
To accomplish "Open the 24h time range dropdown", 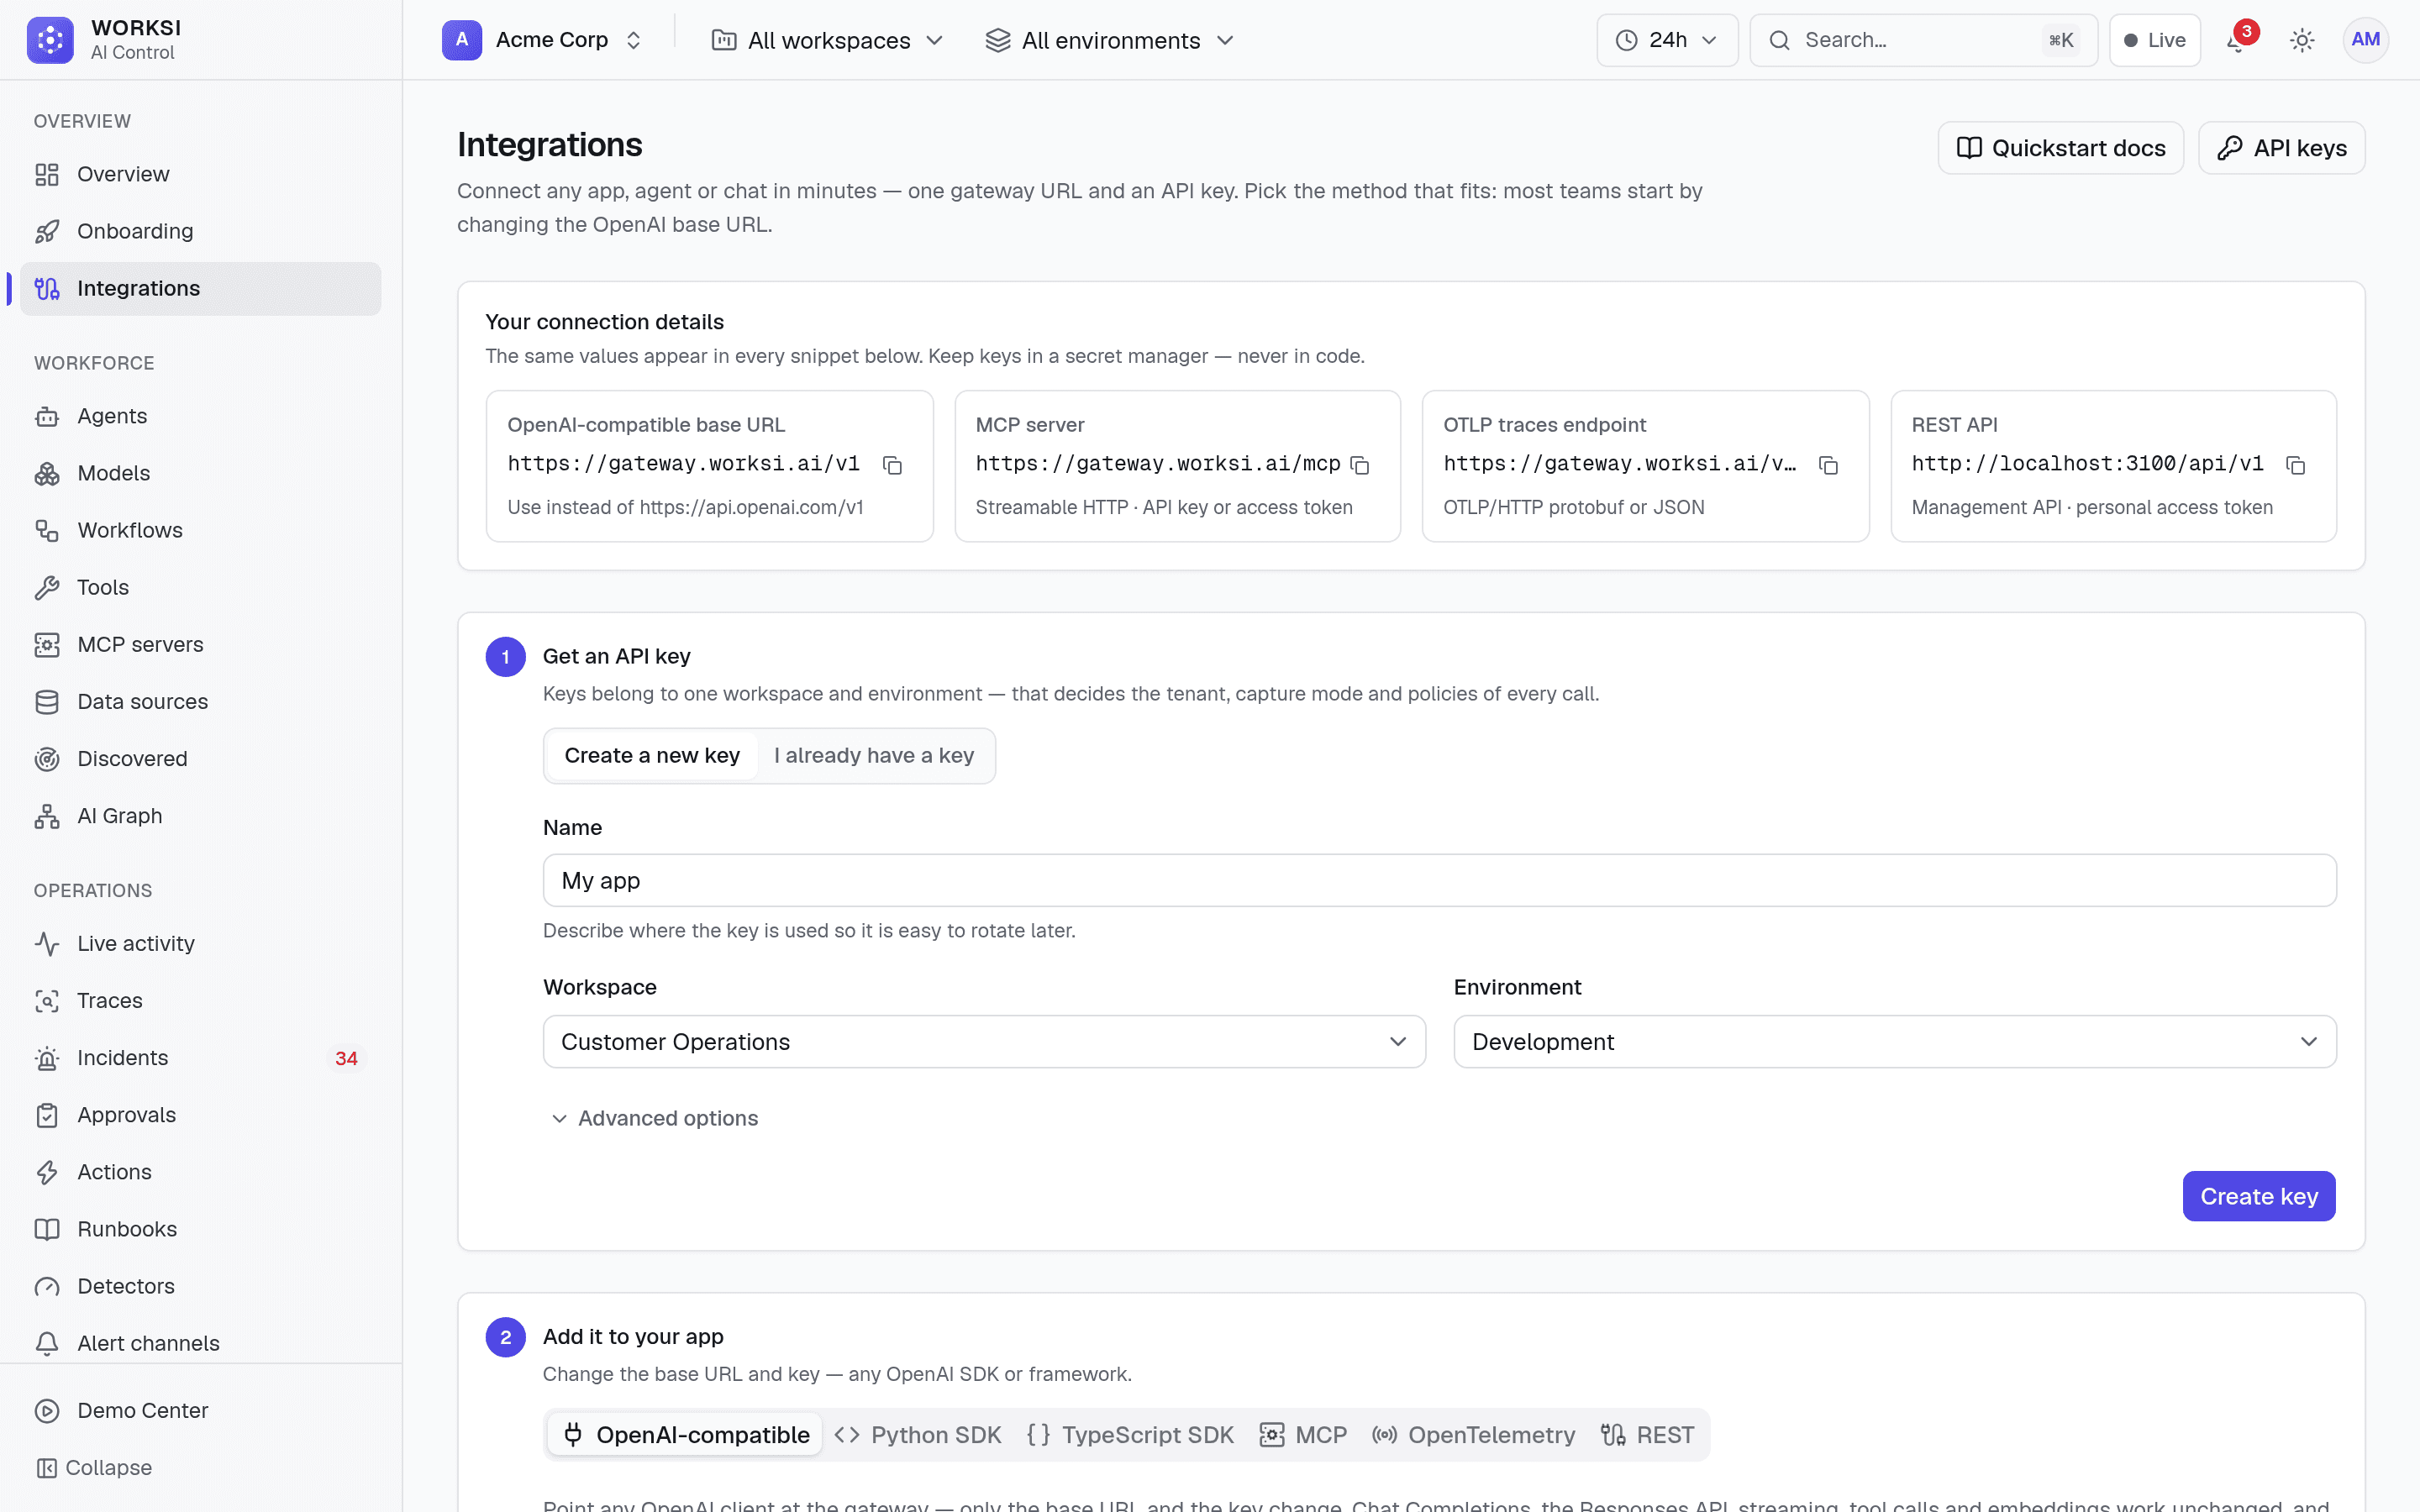I will (x=1667, y=40).
